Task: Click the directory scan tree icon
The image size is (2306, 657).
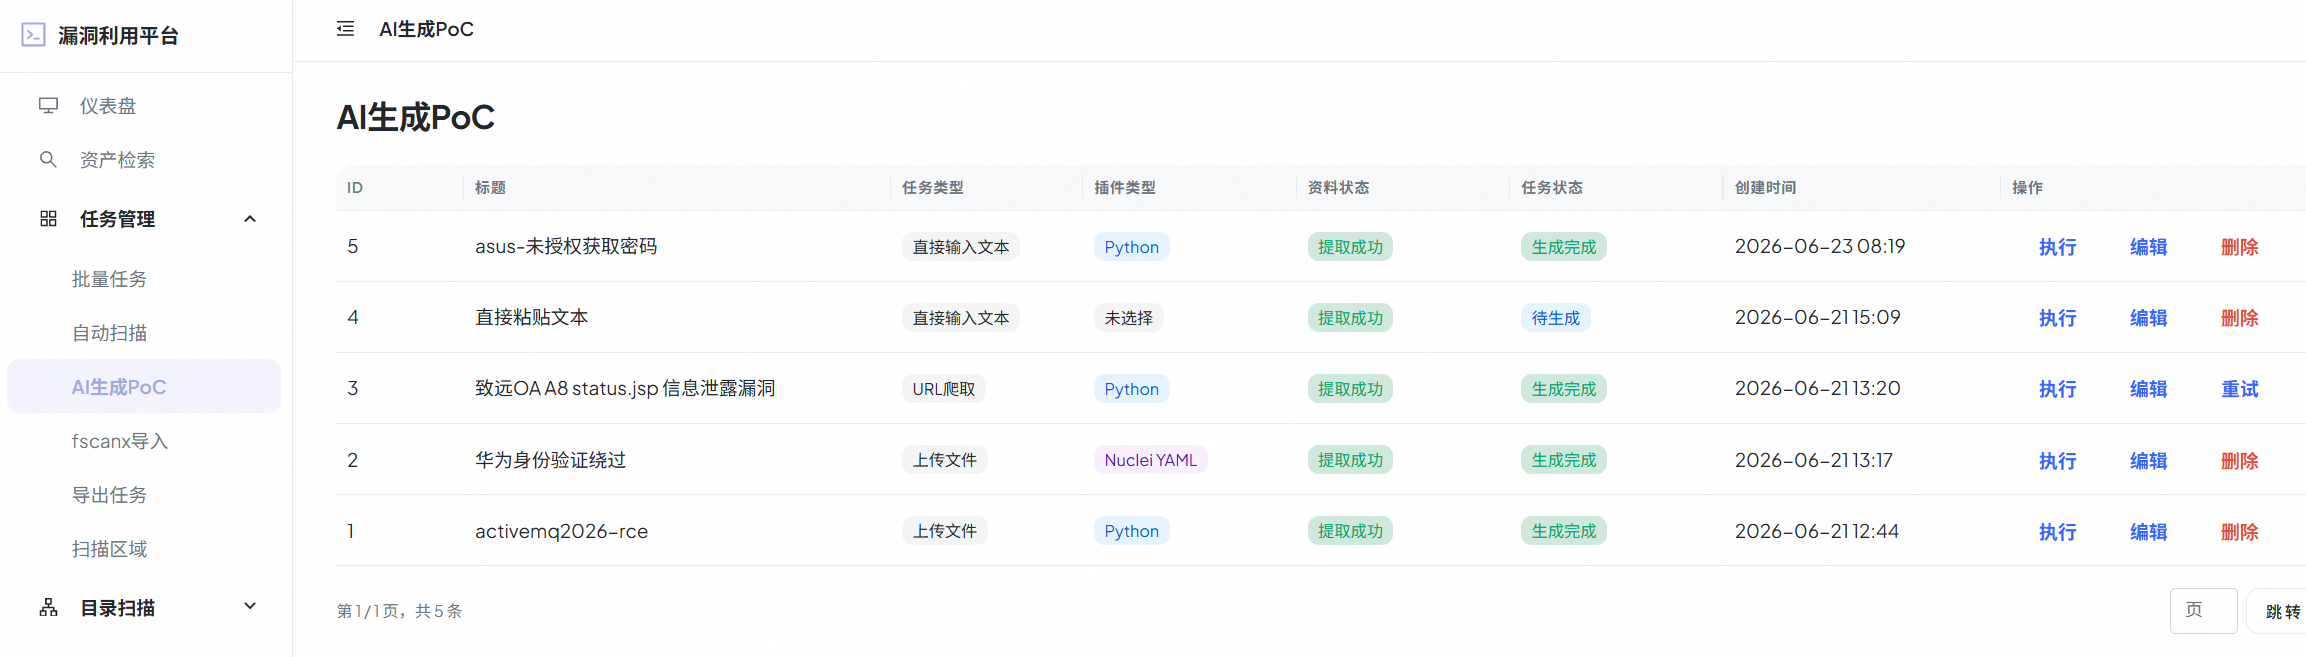Action: 48,607
